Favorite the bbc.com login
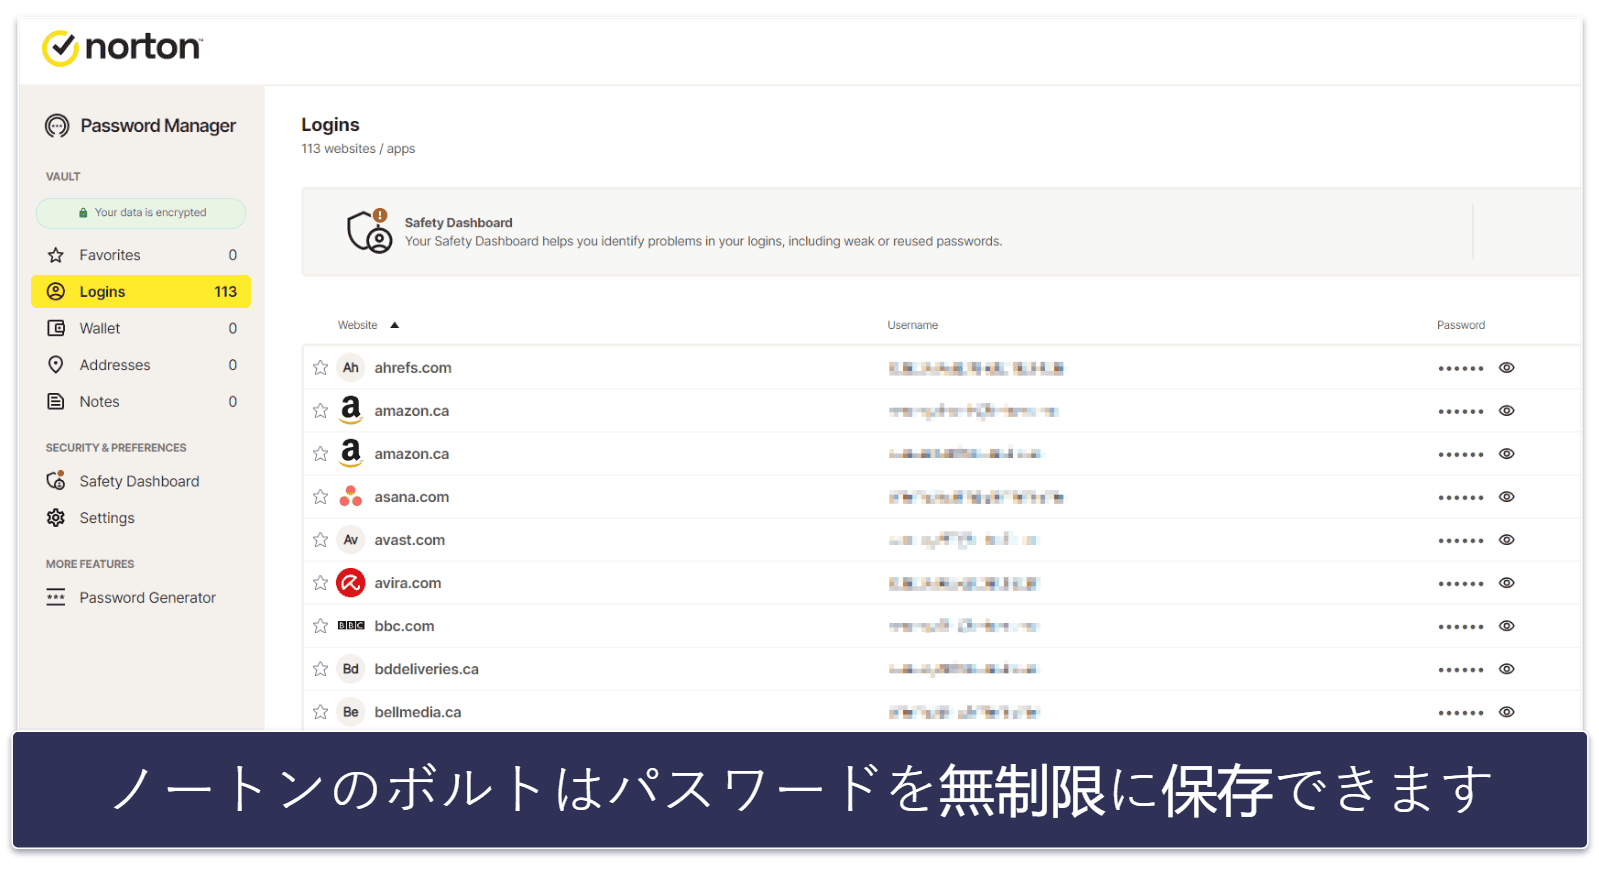The width and height of the screenshot is (1599, 869). click(320, 626)
